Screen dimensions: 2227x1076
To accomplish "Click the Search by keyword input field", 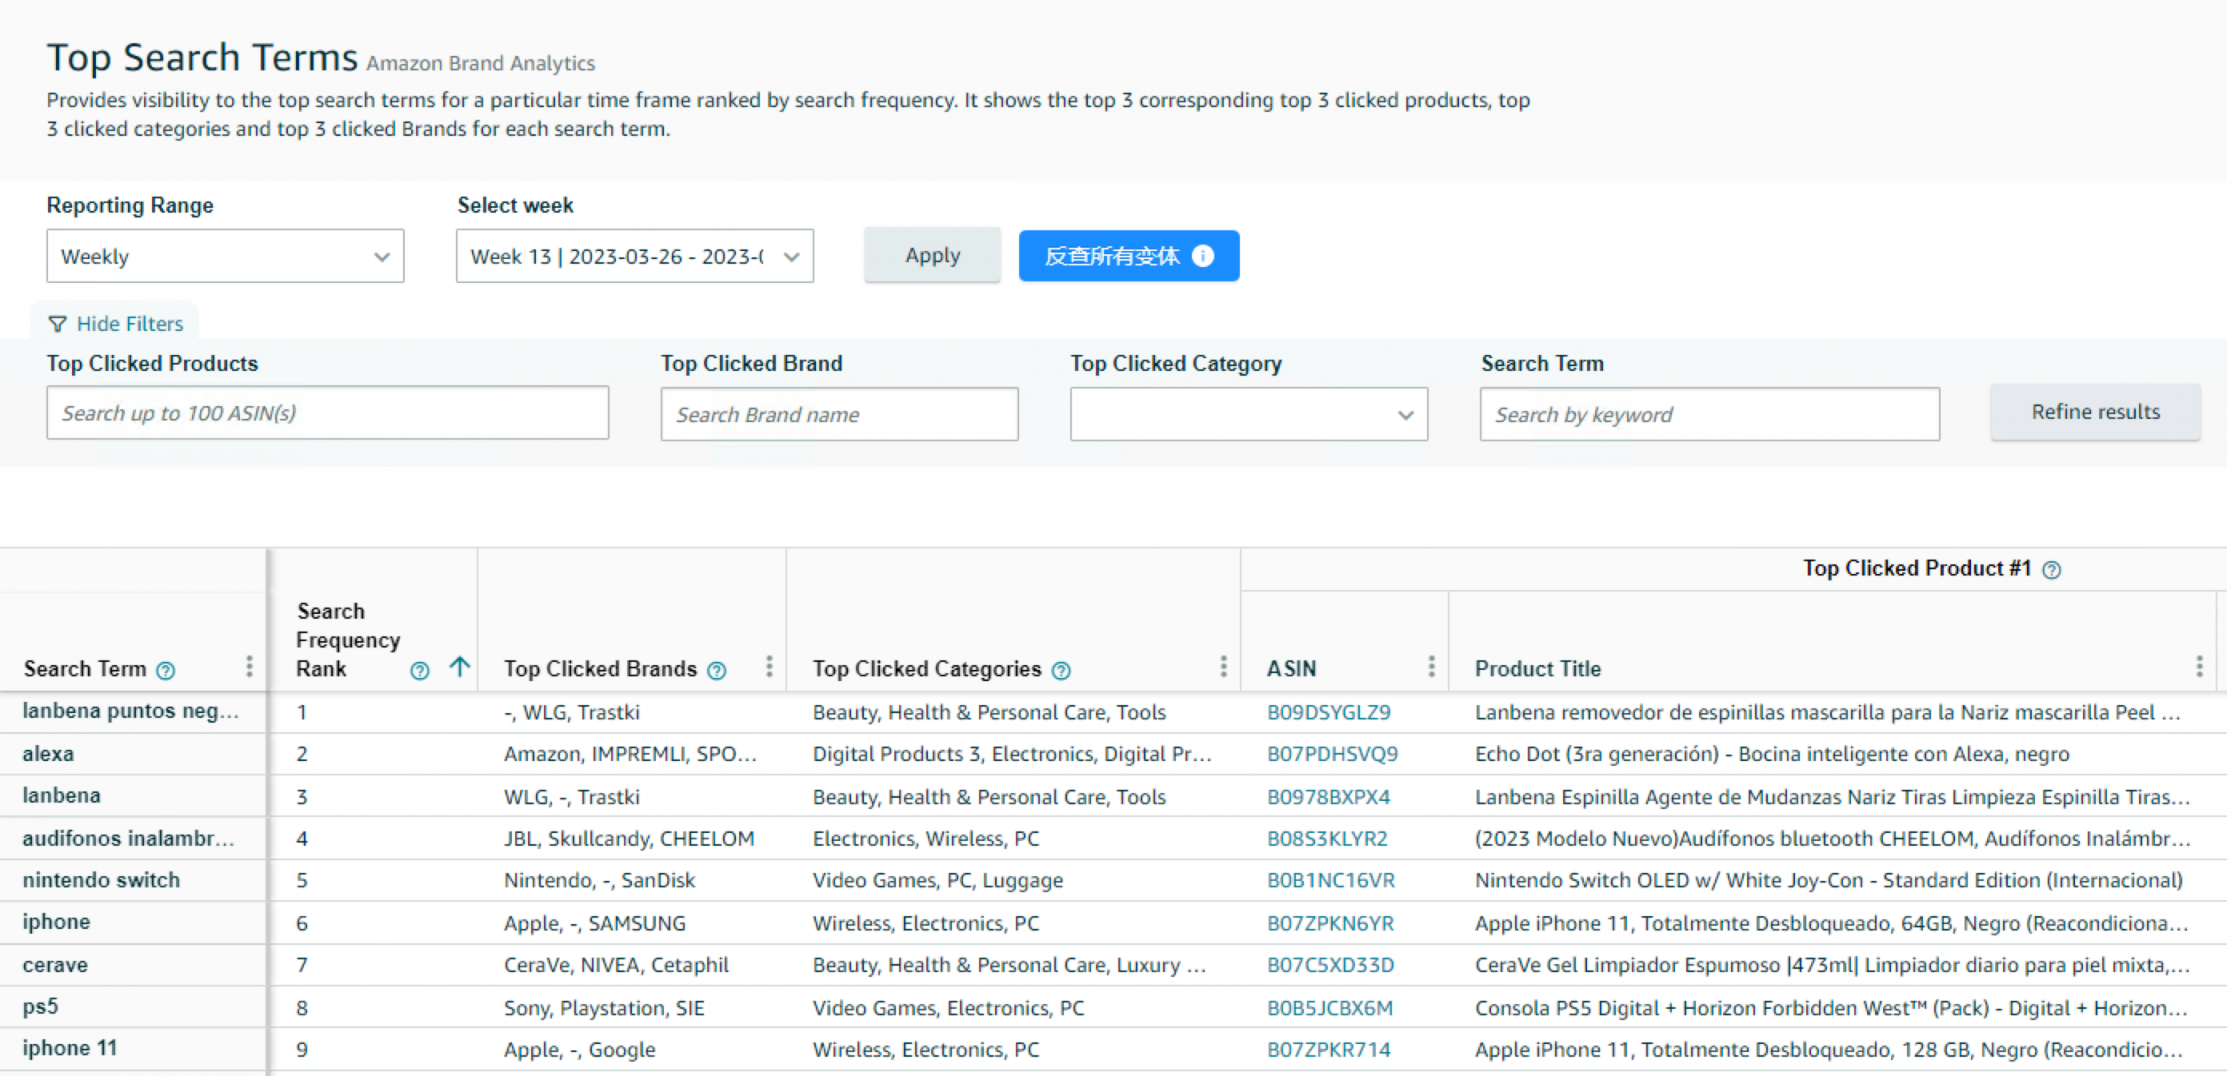I will [x=1709, y=415].
